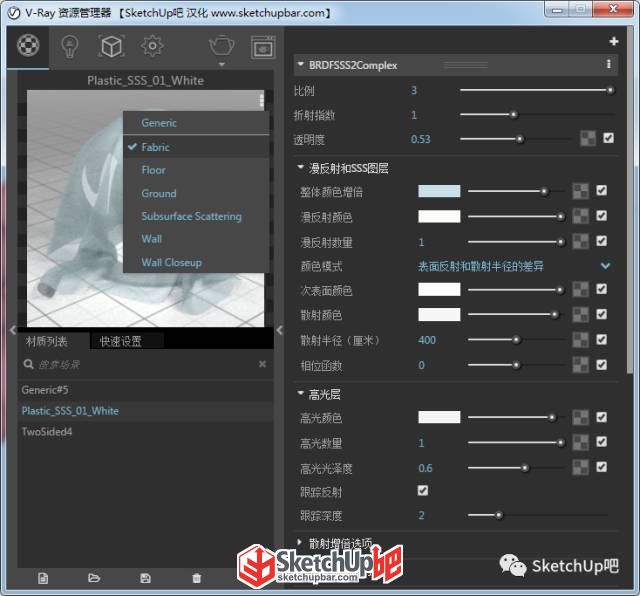Select Generic#5 material
The image size is (640, 596).
coord(145,390)
